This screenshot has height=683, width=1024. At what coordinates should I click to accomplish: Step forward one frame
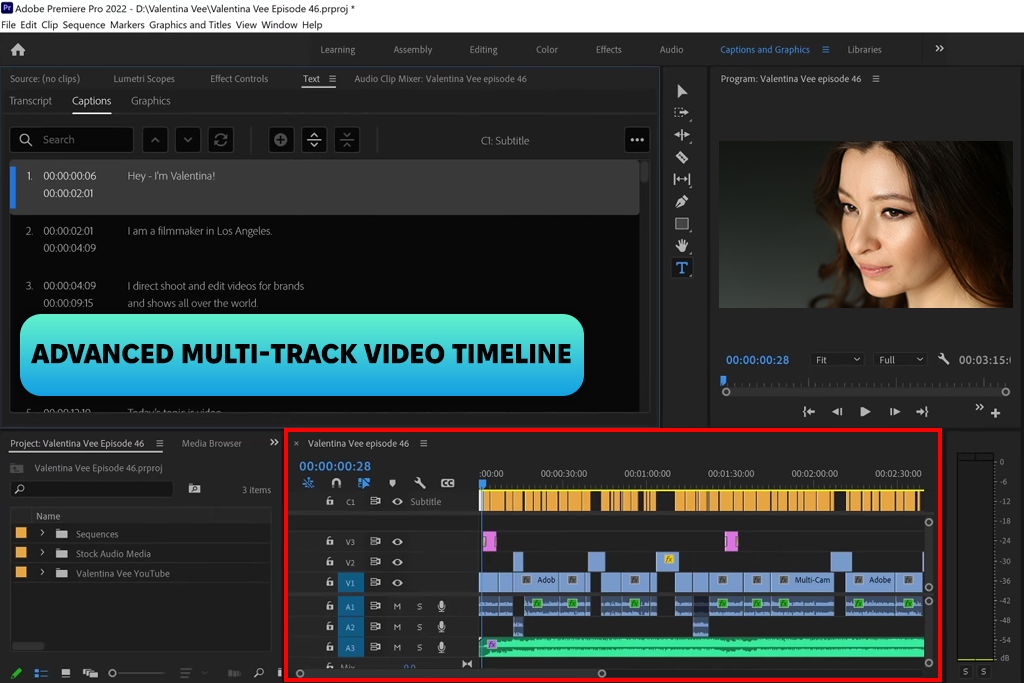coord(894,412)
